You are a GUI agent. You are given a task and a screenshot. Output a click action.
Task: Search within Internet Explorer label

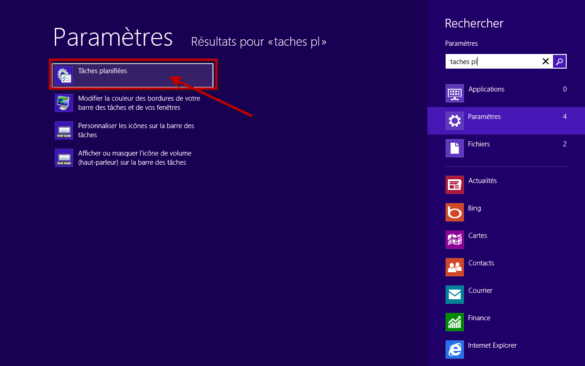(492, 345)
